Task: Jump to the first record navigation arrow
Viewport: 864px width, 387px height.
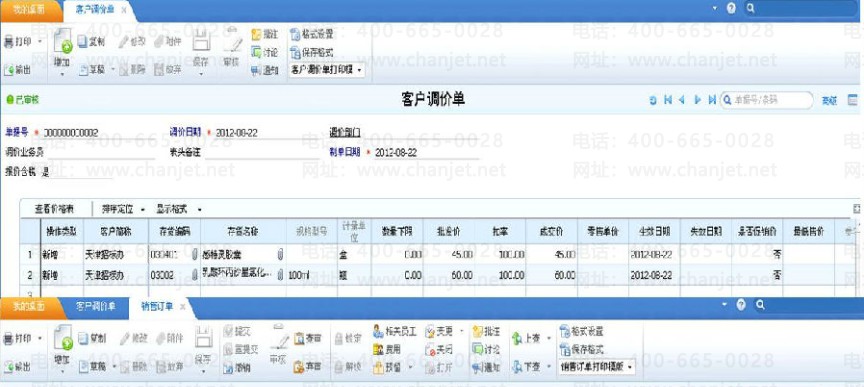Action: [668, 100]
